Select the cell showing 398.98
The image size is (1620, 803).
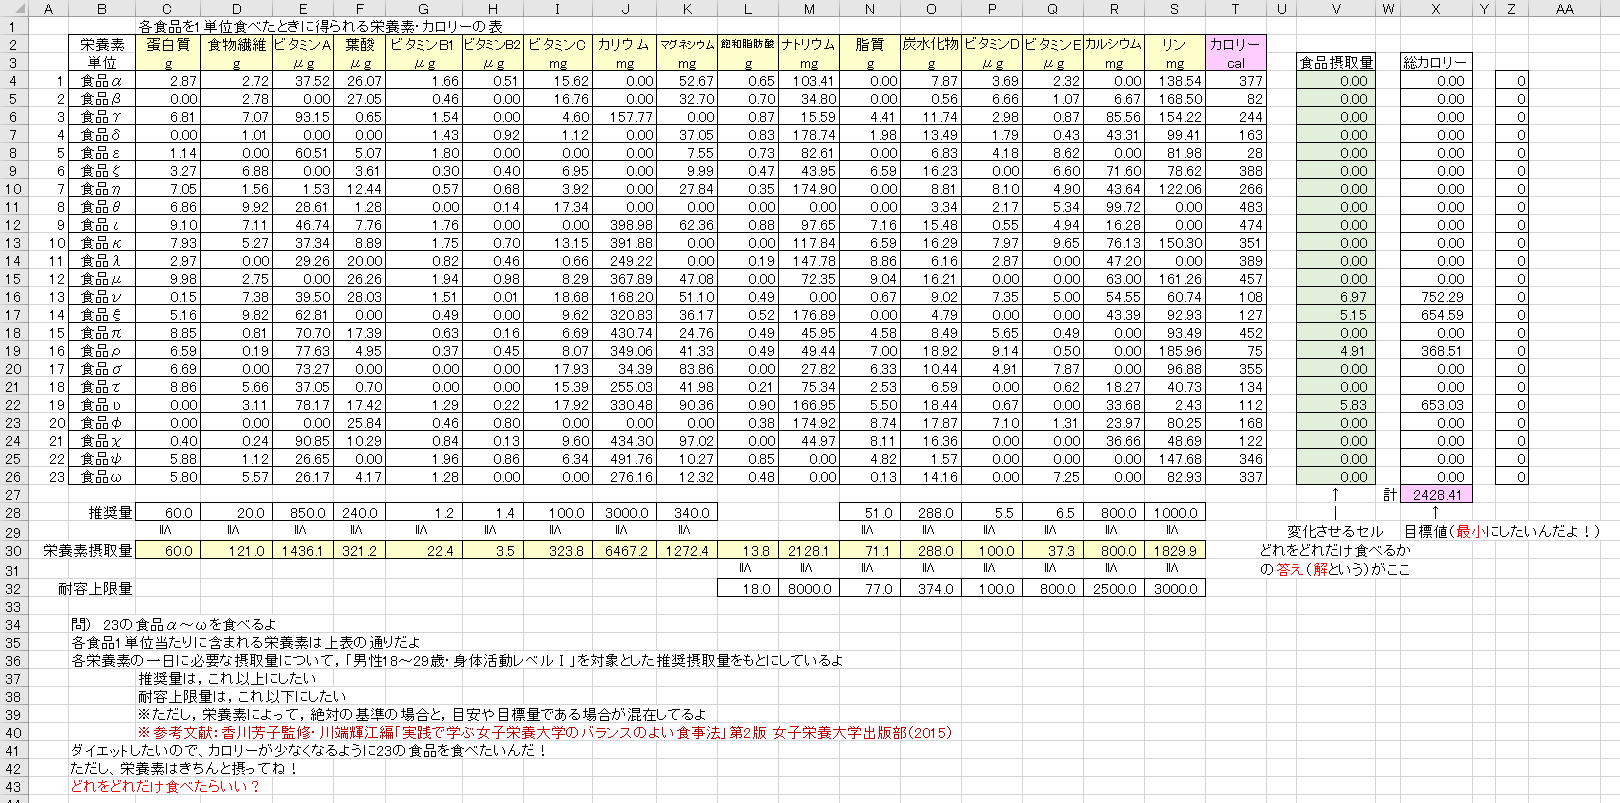pyautogui.click(x=625, y=225)
